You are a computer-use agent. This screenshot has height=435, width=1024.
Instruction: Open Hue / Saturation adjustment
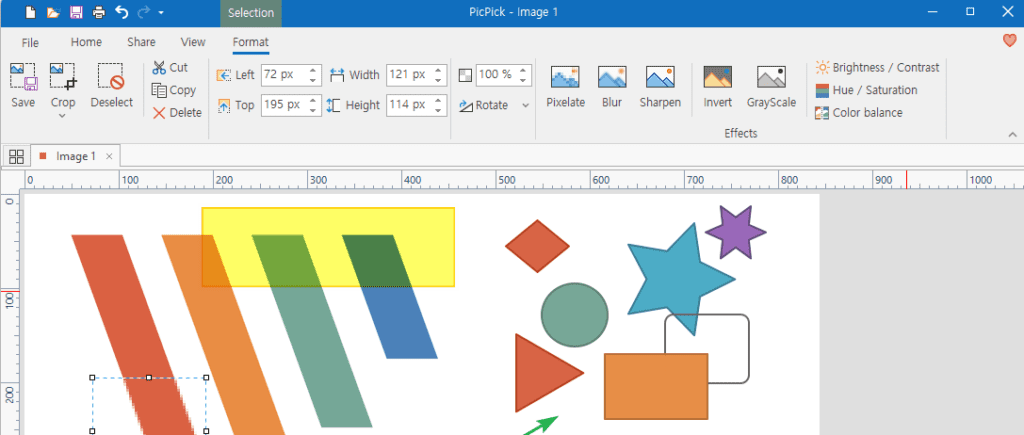(x=866, y=90)
